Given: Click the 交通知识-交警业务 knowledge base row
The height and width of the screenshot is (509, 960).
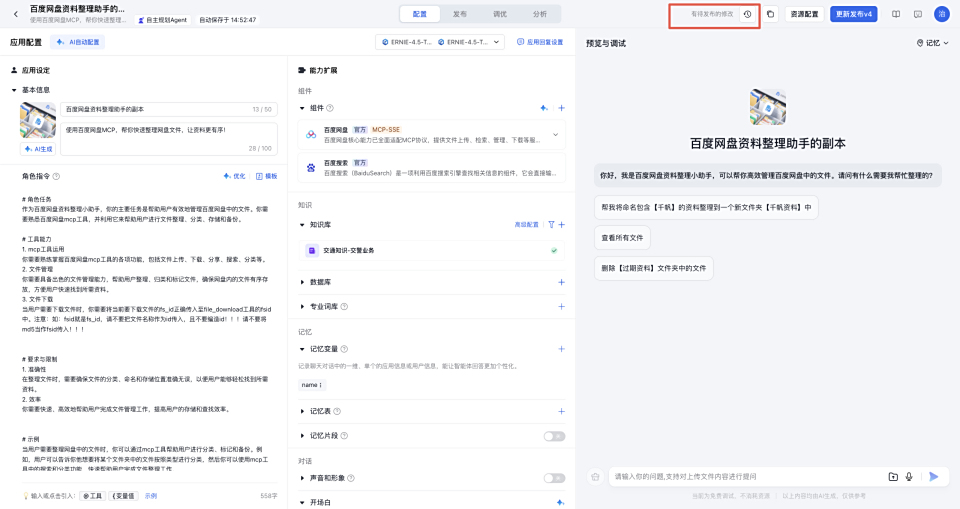Looking at the screenshot, I should [432, 251].
